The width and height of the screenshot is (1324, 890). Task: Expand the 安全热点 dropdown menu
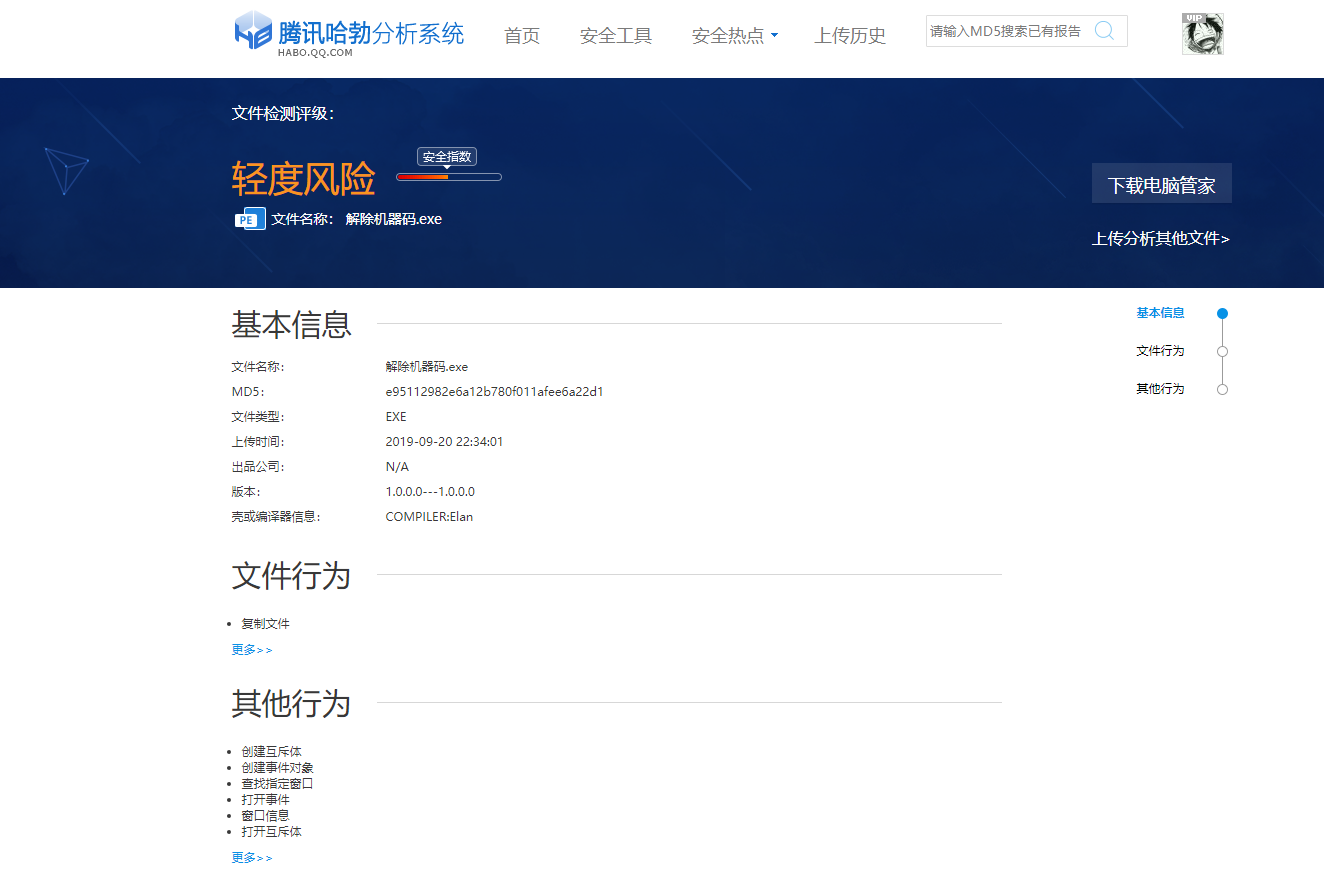click(734, 36)
